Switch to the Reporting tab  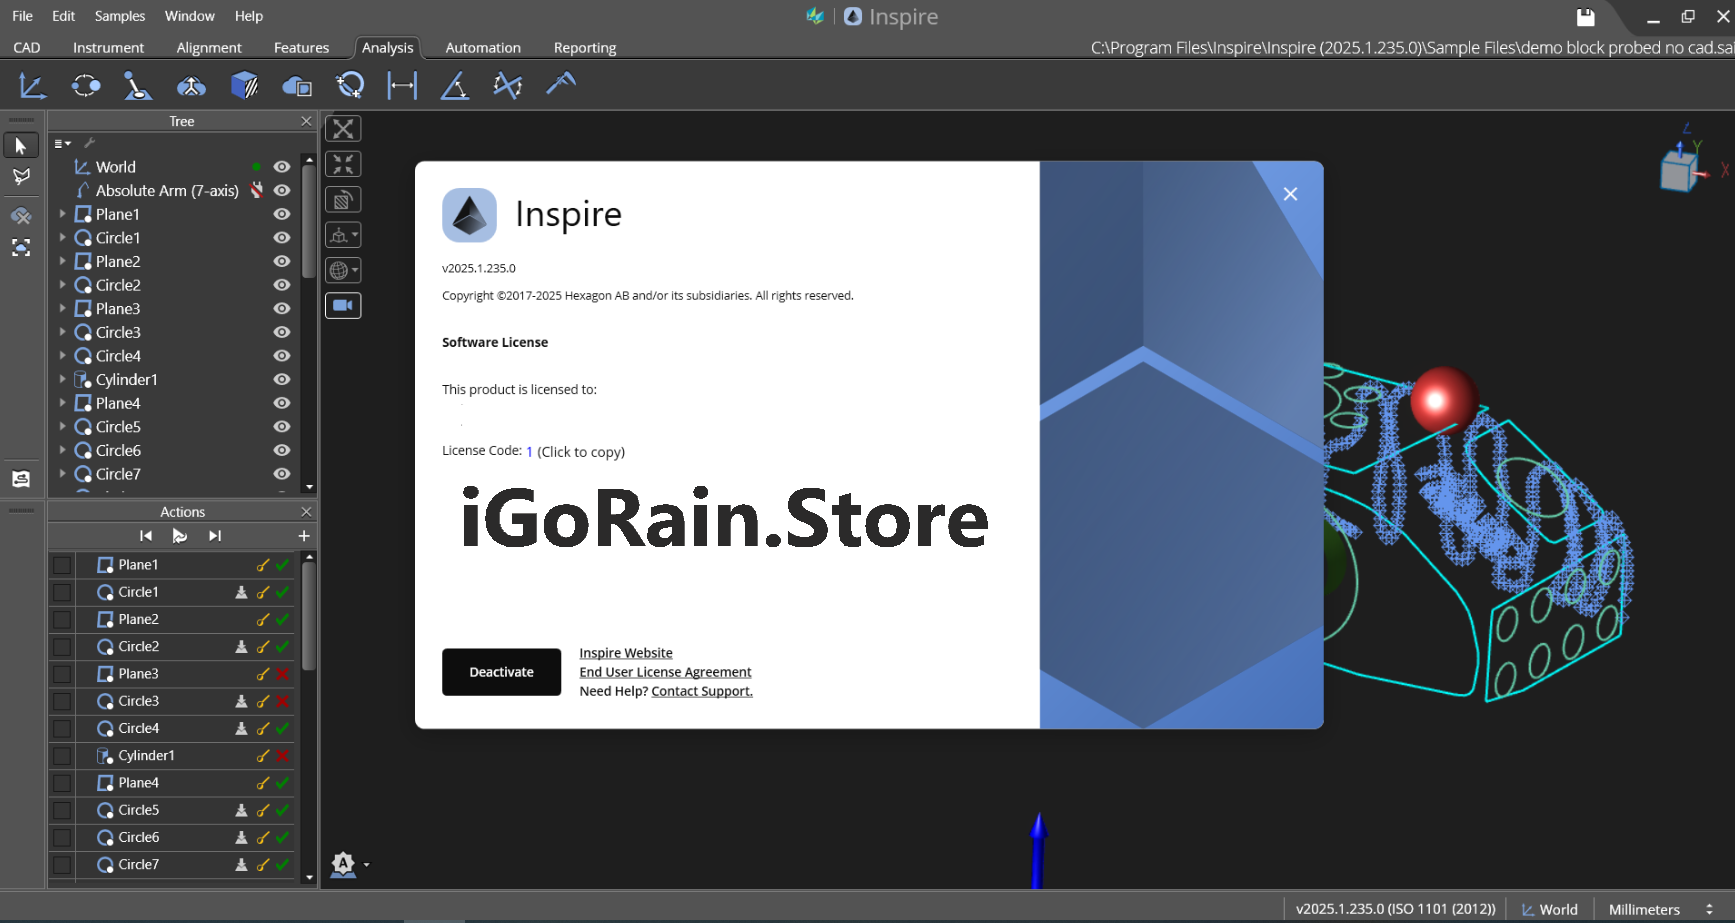584,47
